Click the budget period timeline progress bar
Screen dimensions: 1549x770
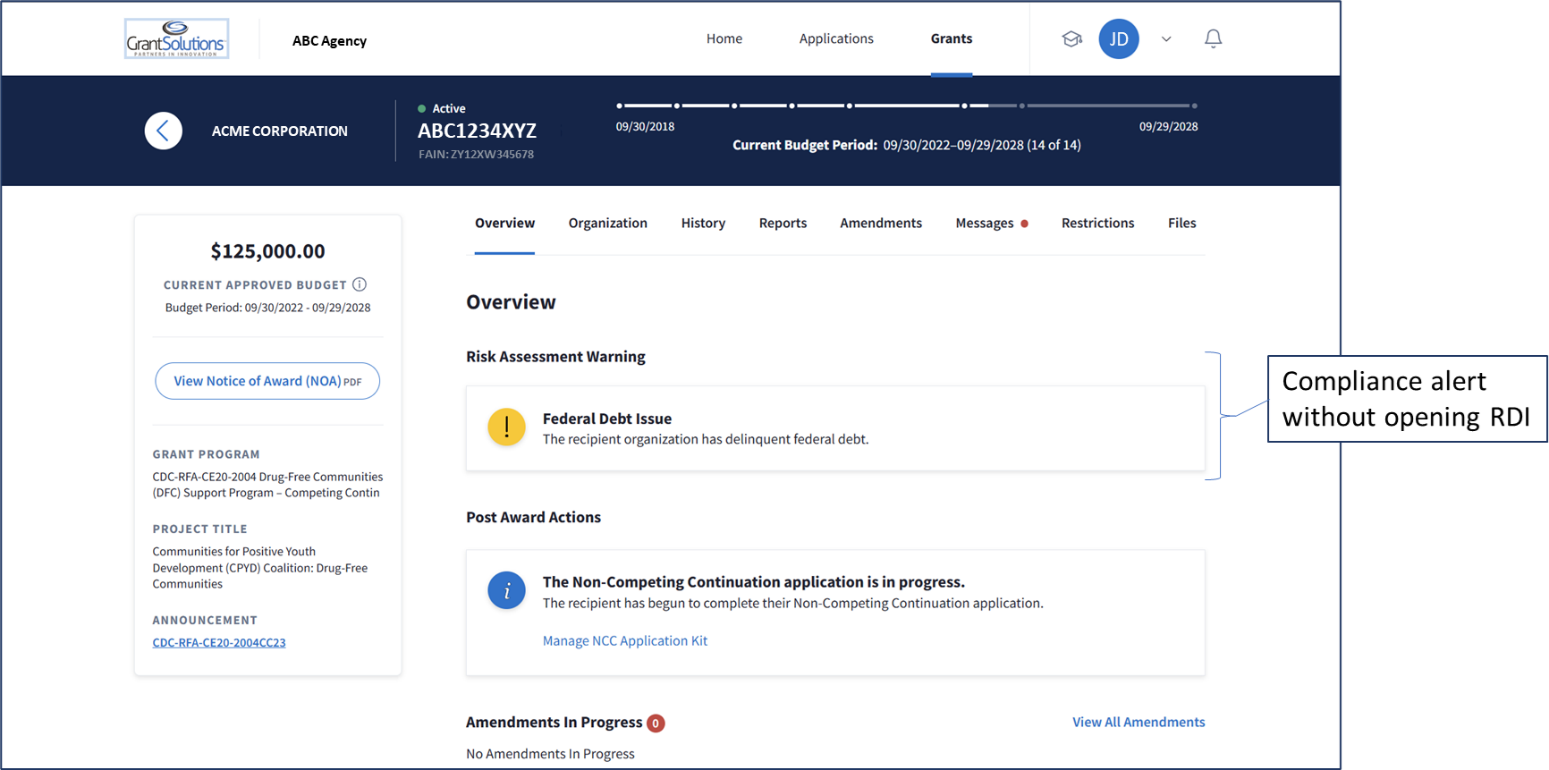[906, 105]
